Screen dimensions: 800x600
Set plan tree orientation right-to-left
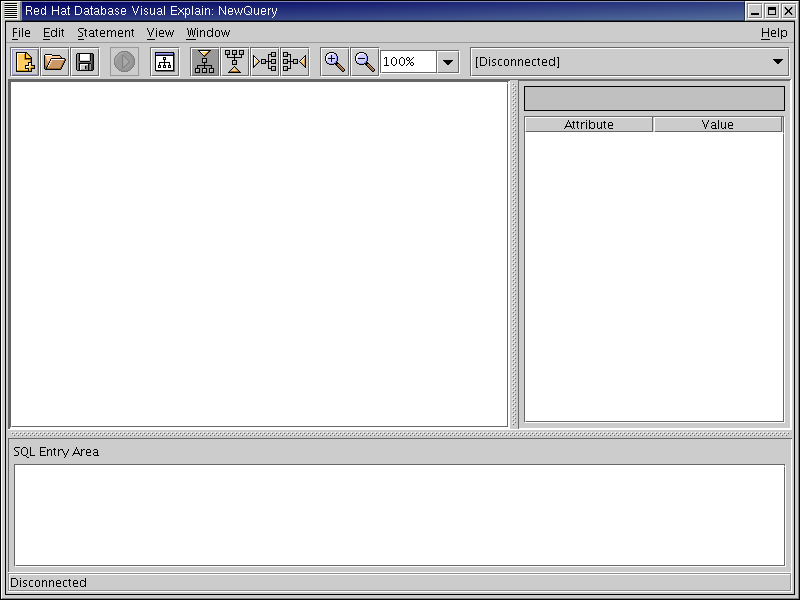(295, 62)
